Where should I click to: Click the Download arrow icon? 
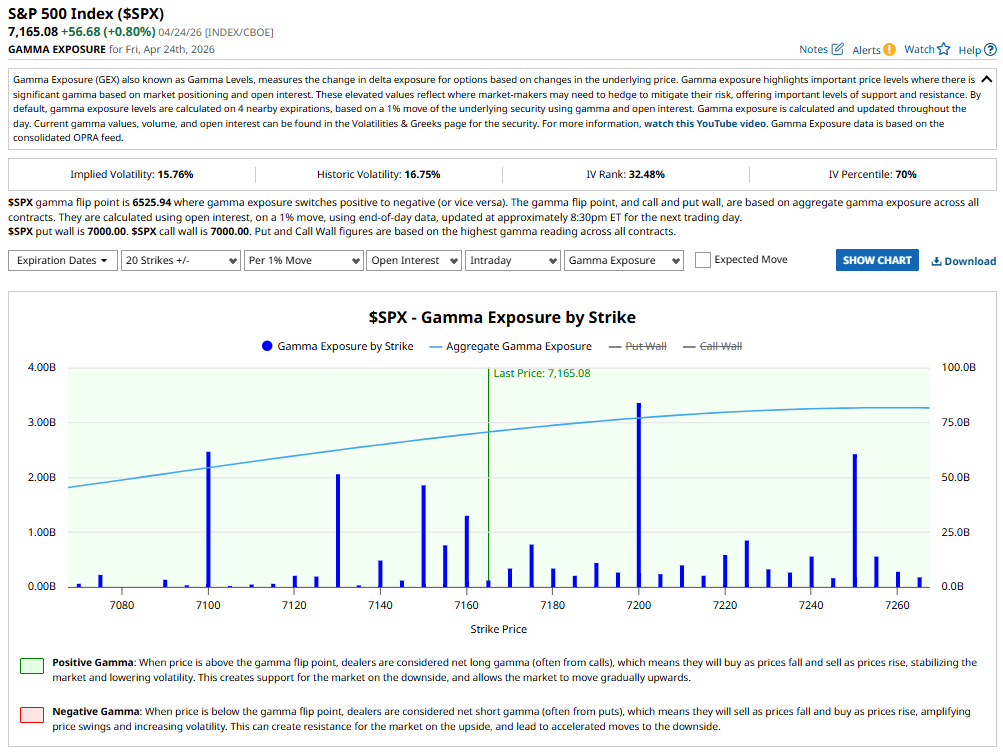click(x=937, y=261)
